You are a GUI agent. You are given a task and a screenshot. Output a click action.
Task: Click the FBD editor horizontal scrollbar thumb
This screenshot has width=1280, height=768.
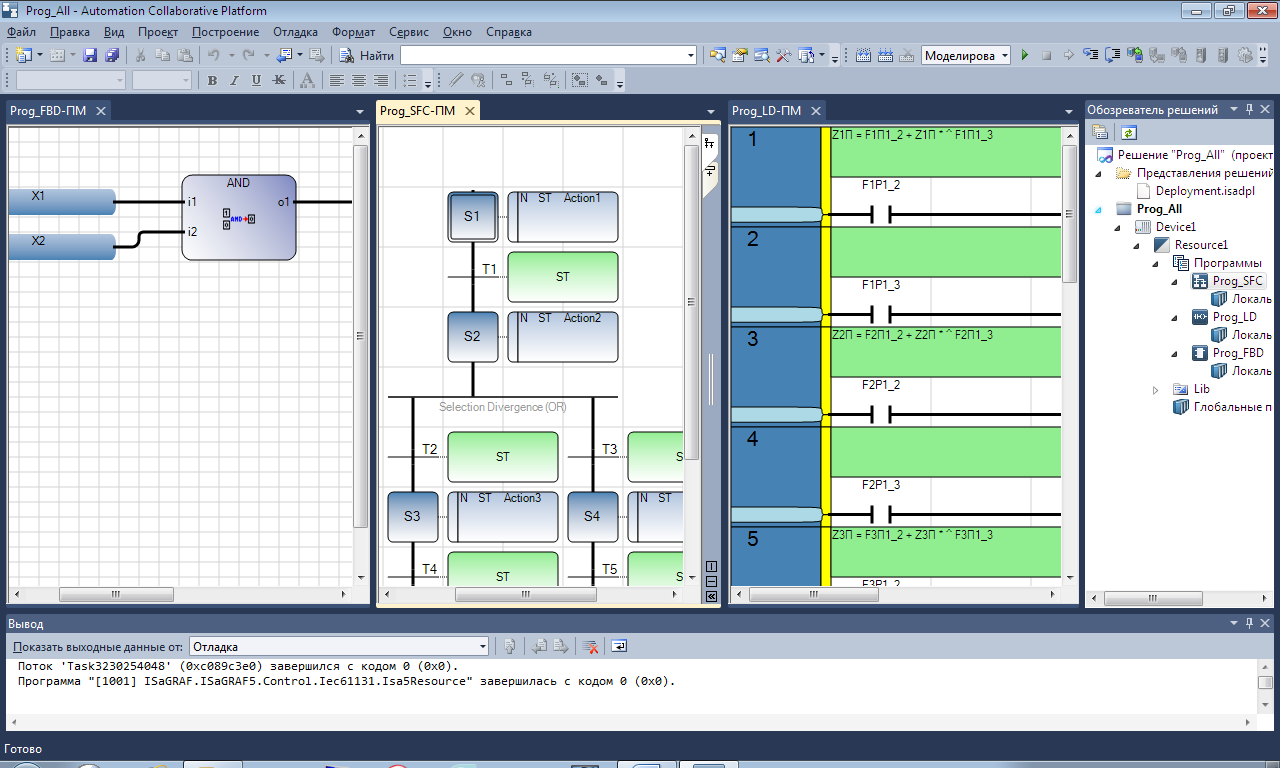[x=115, y=594]
